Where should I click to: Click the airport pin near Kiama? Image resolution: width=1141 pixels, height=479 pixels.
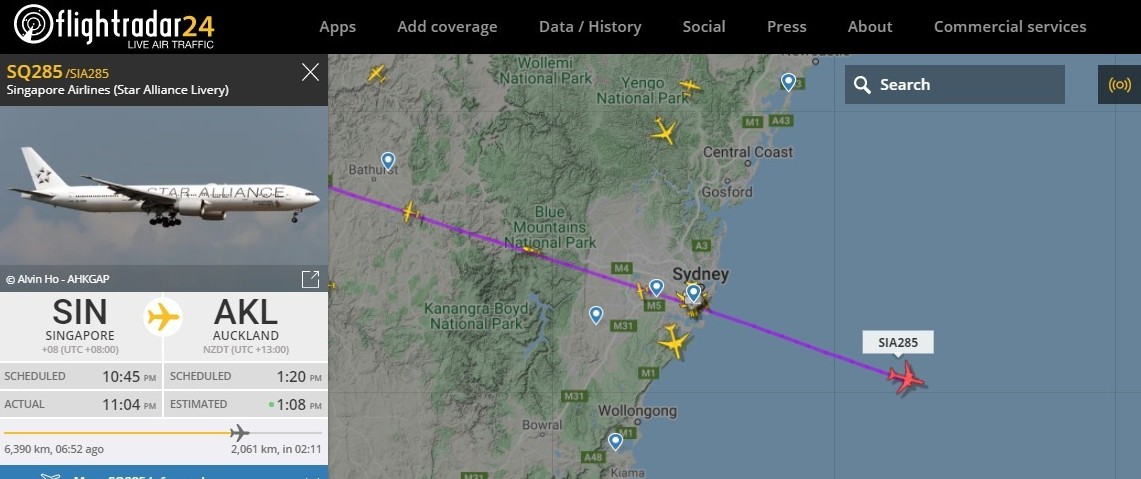tap(616, 441)
